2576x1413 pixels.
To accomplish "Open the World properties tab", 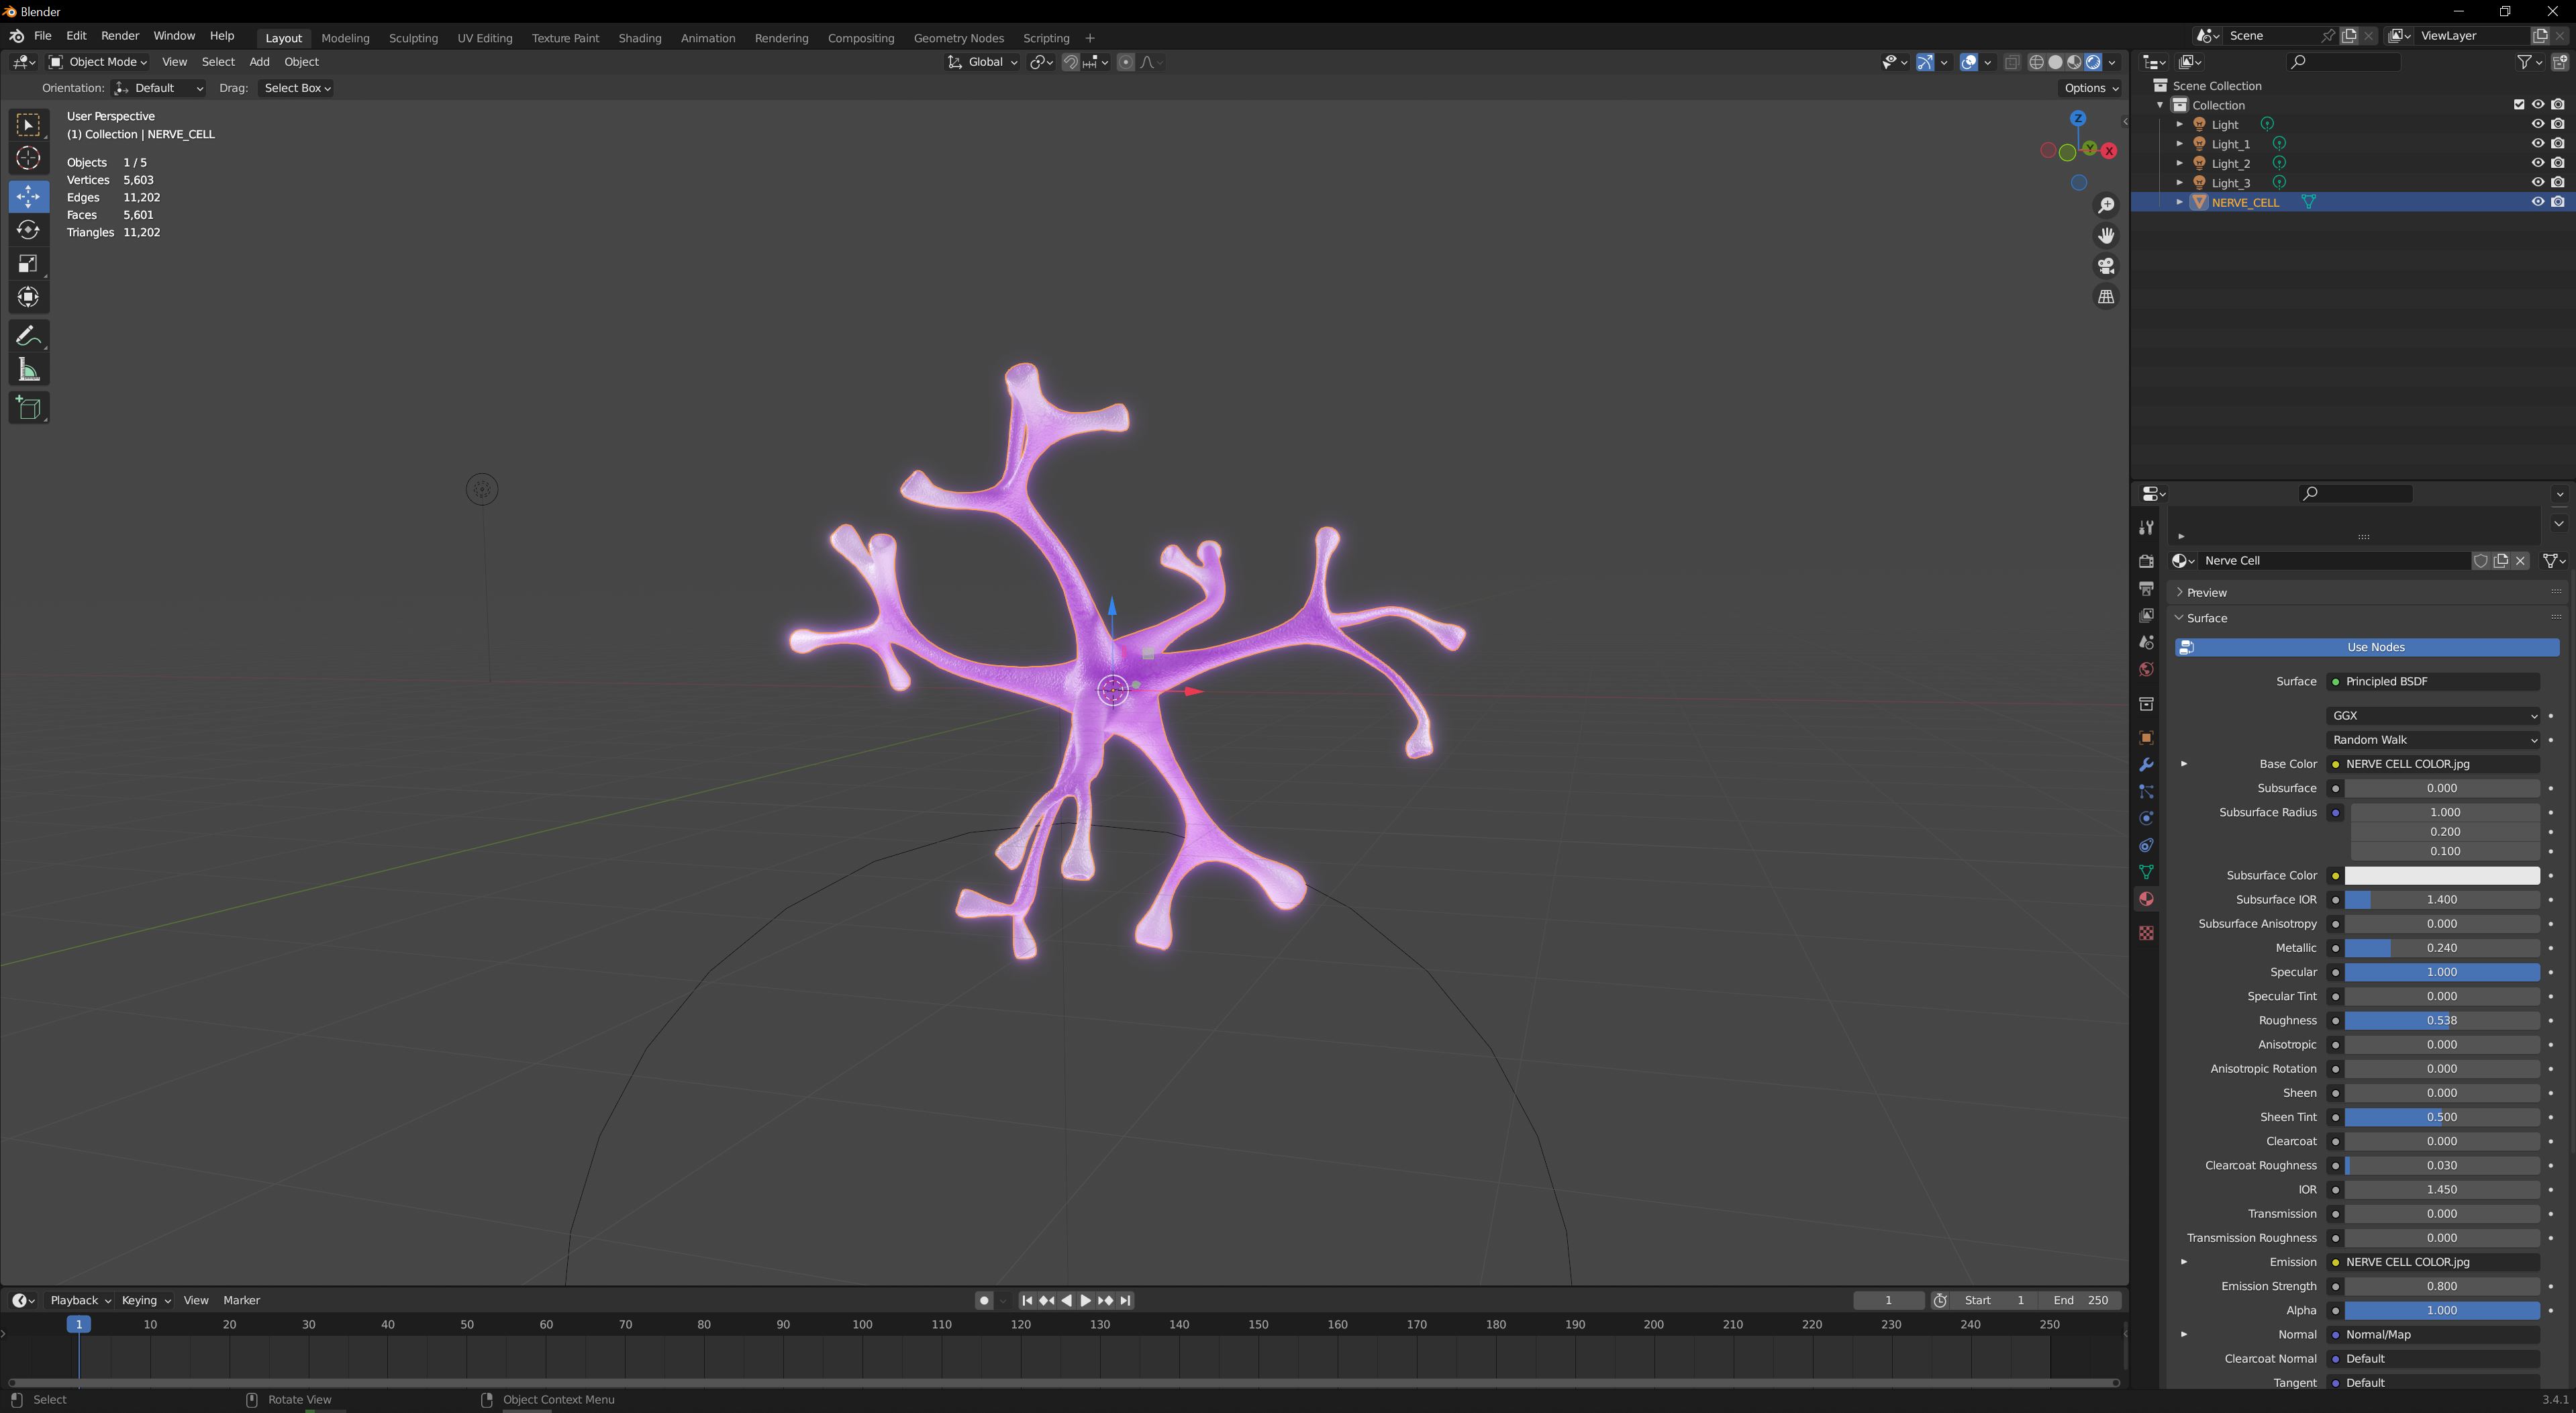I will (x=2146, y=670).
